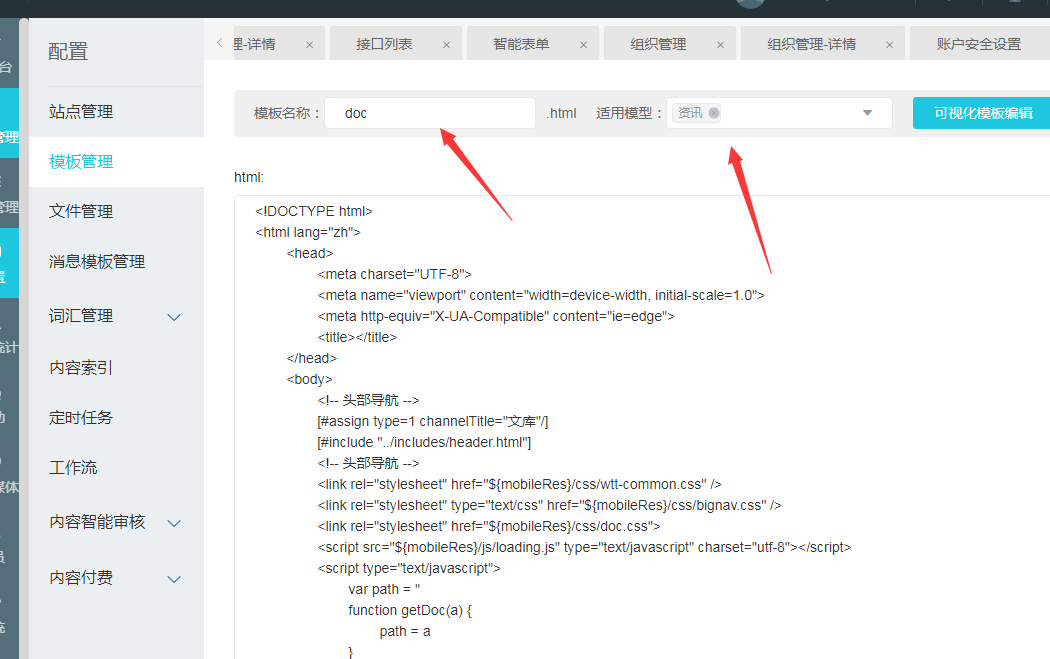Select 模板管理 menu item
Screen dimensions: 1050x659
coord(81,161)
